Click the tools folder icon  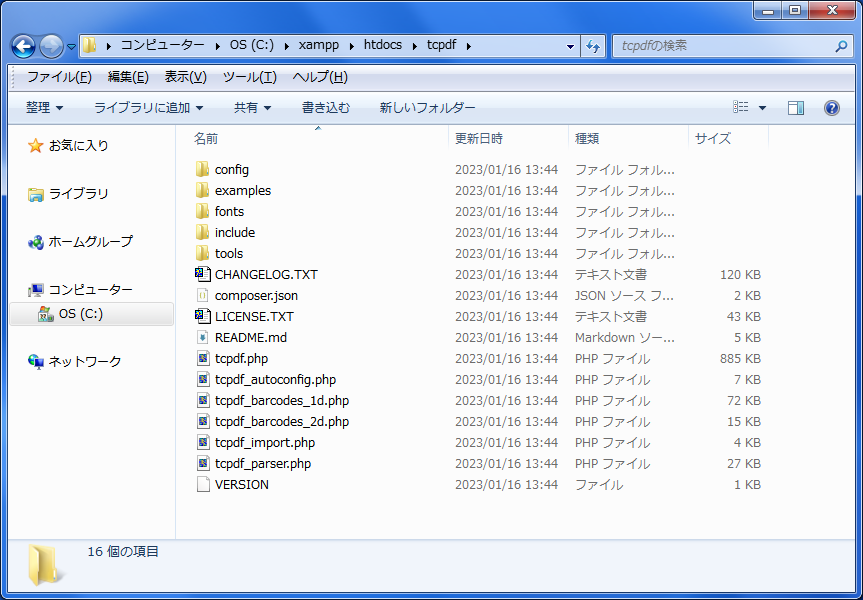(203, 253)
